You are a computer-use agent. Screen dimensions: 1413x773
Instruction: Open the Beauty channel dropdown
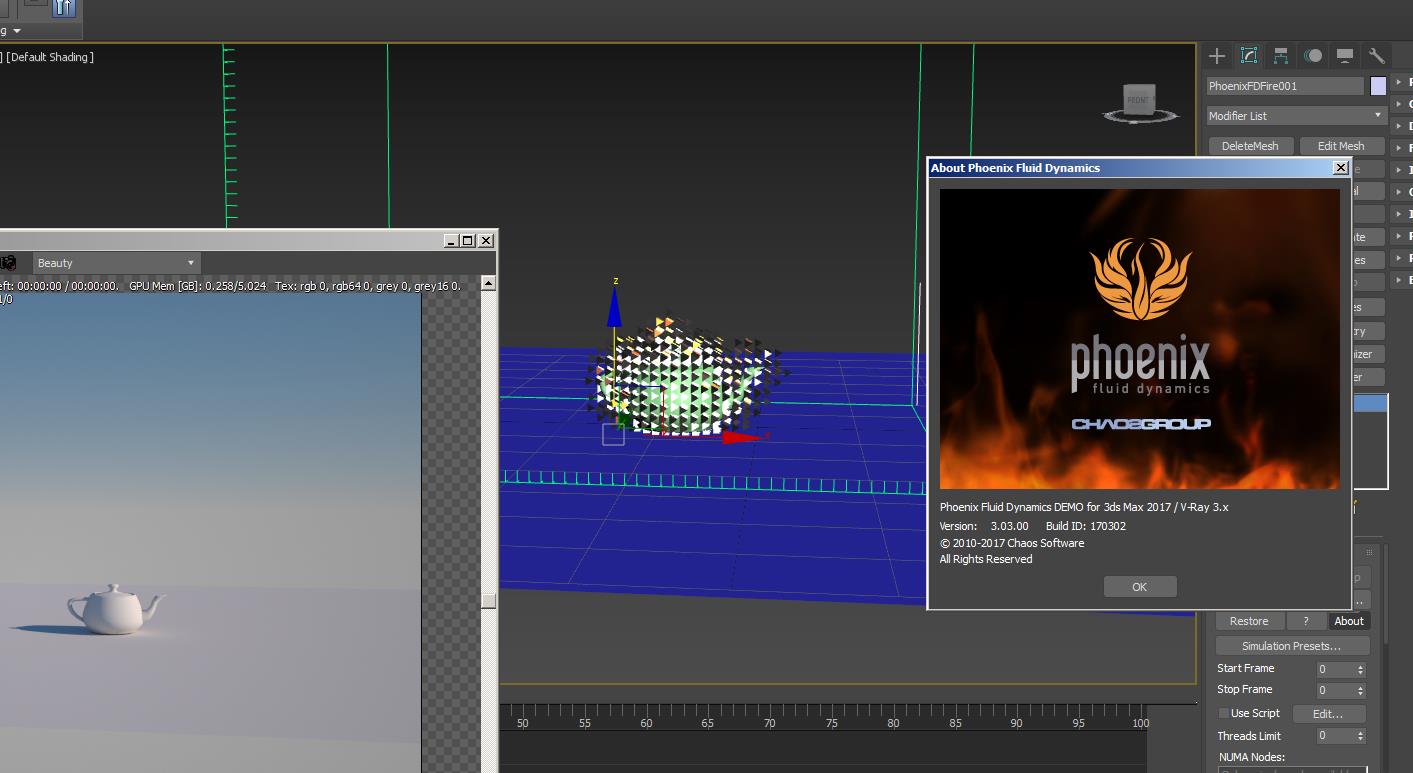click(x=116, y=263)
